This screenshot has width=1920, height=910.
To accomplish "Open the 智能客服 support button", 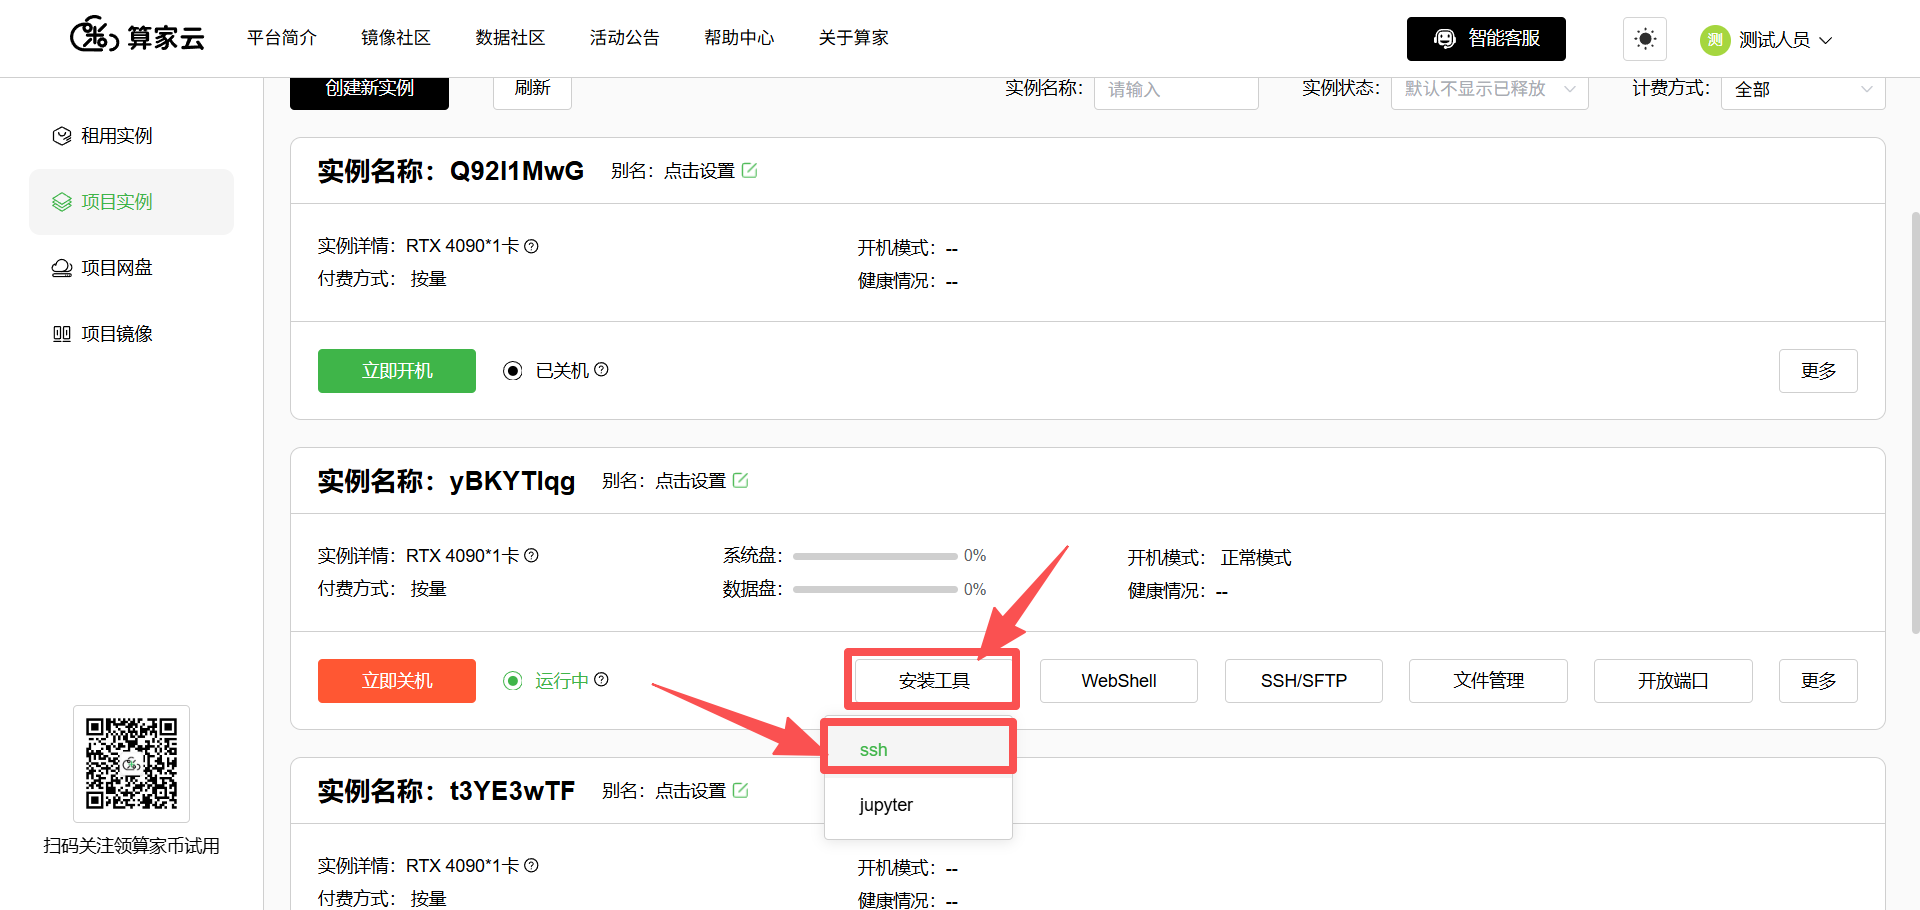I will (1486, 39).
